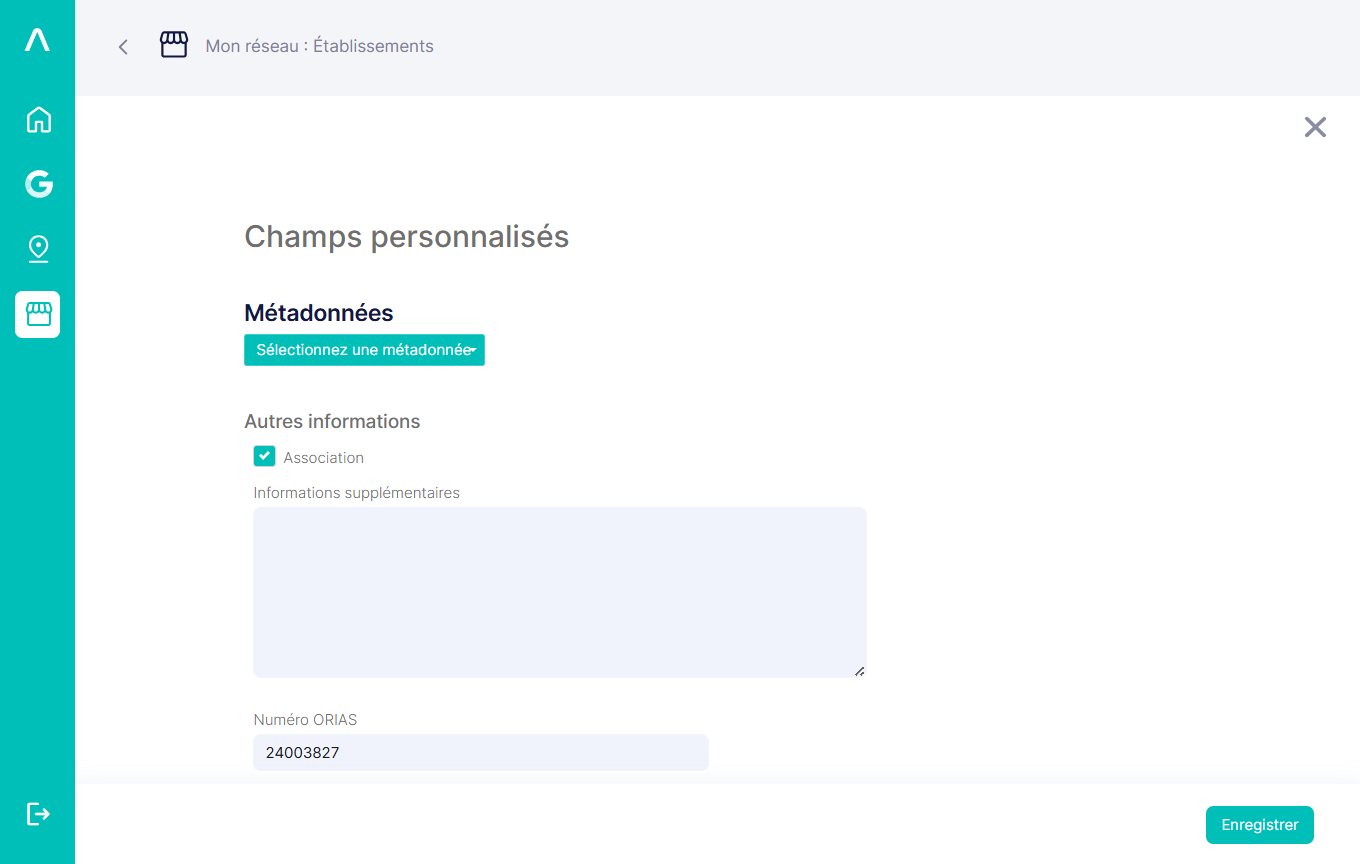Close the Champs personnalisés panel
1360x864 pixels.
(x=1315, y=127)
